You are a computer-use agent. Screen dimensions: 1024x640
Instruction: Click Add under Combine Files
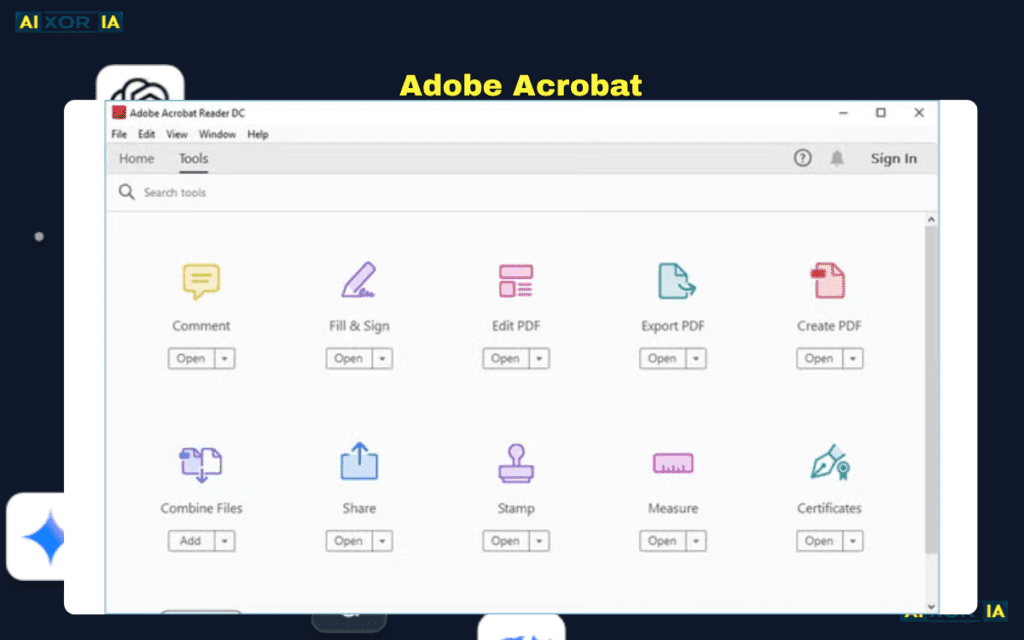193,540
